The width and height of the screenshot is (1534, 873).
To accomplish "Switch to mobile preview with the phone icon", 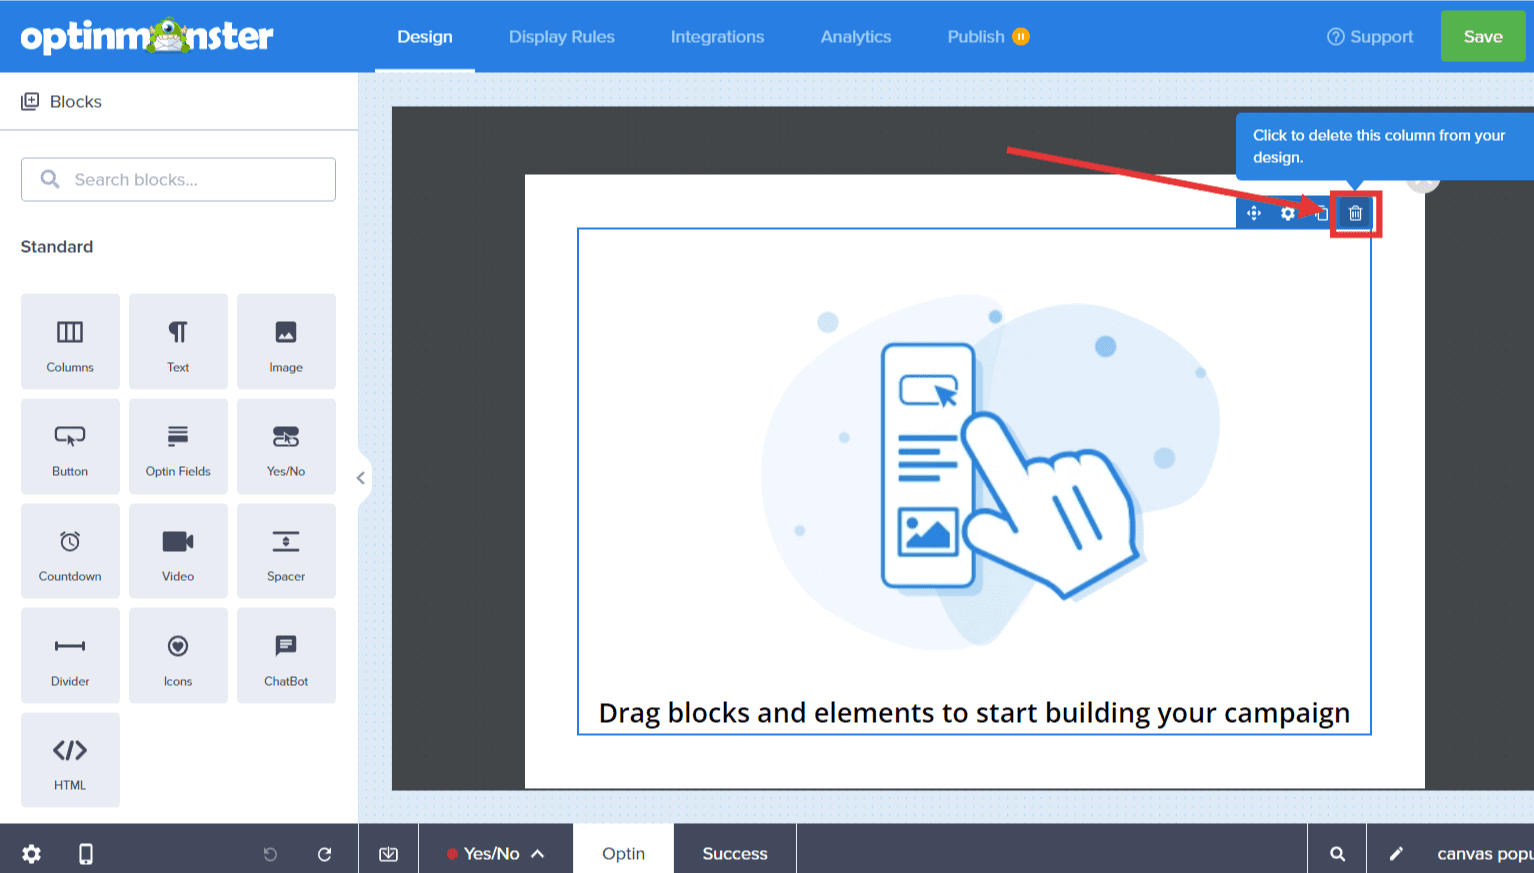I will 86,853.
